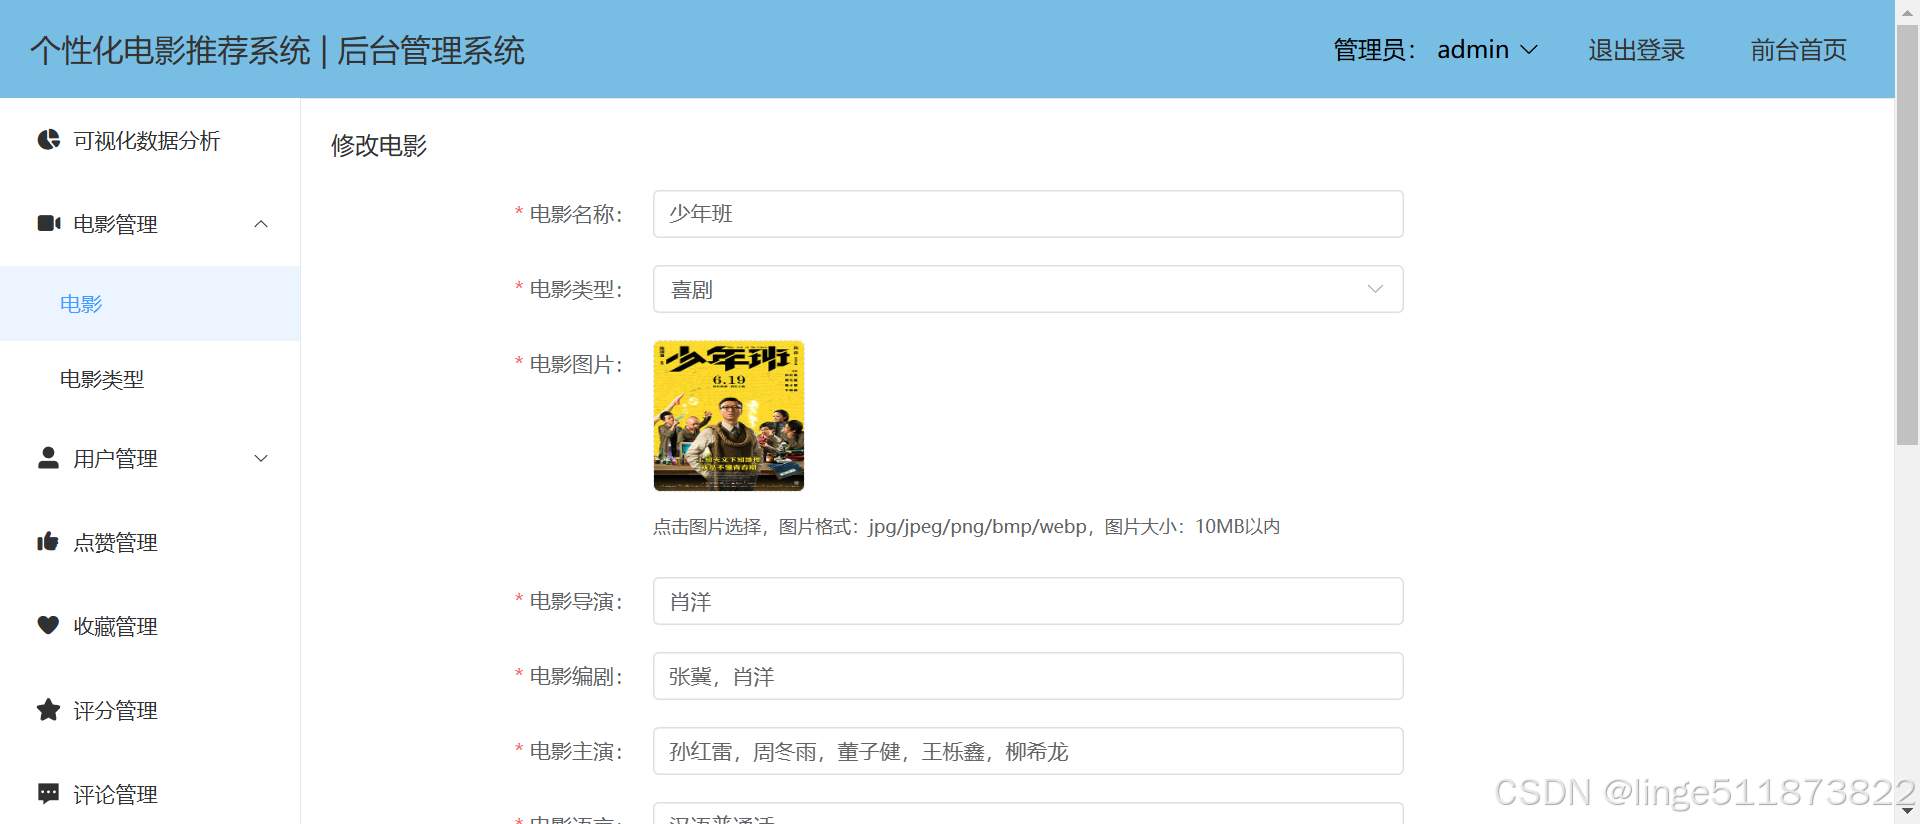Screen dimensions: 1920x824
Task: Click the pie chart icon for data analysis
Action: 48,140
